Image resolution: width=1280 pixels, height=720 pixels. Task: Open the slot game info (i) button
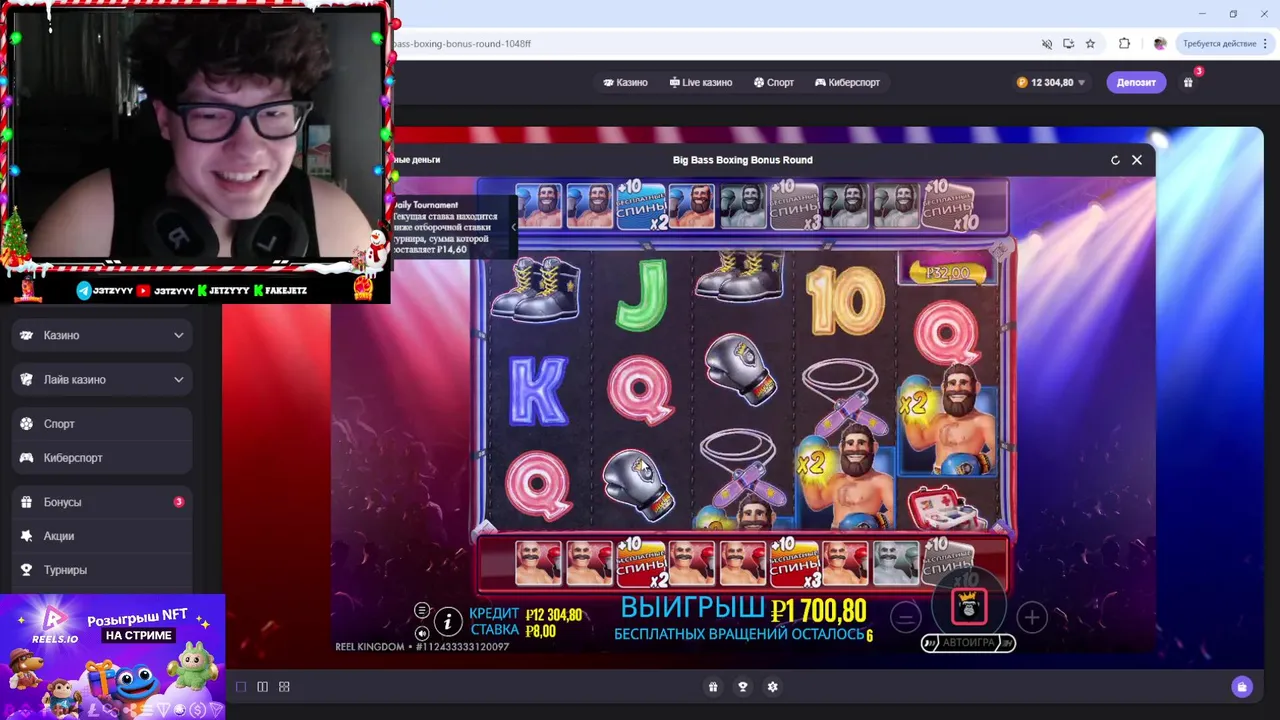point(448,622)
